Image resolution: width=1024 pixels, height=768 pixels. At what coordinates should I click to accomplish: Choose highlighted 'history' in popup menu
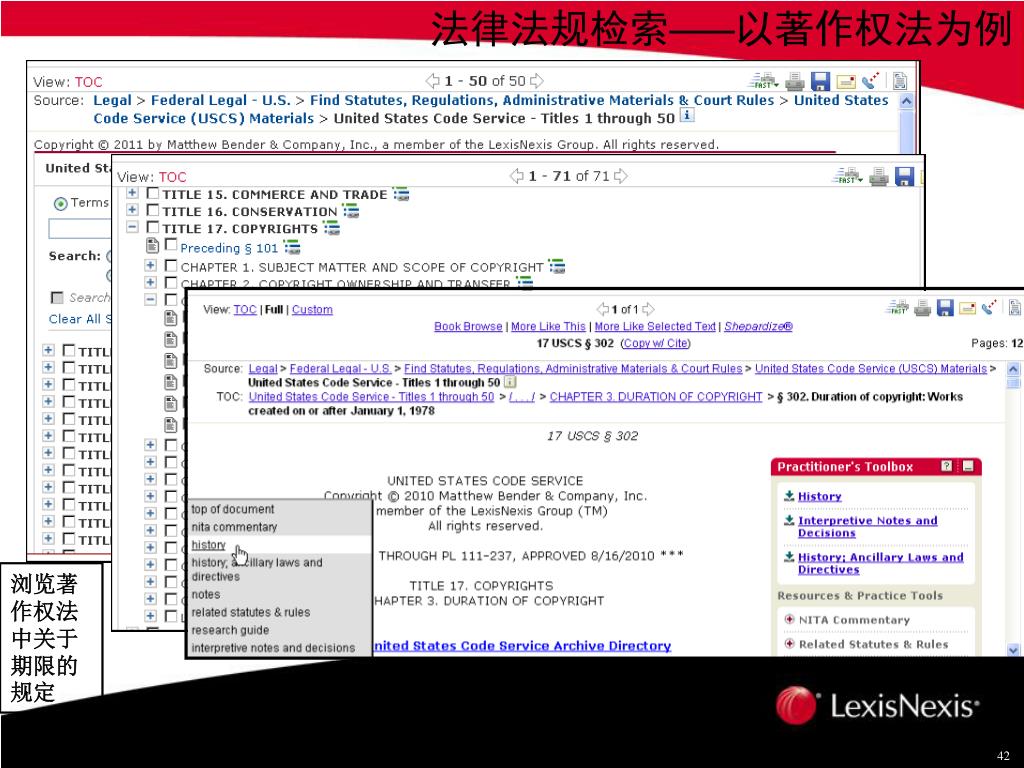(x=208, y=545)
